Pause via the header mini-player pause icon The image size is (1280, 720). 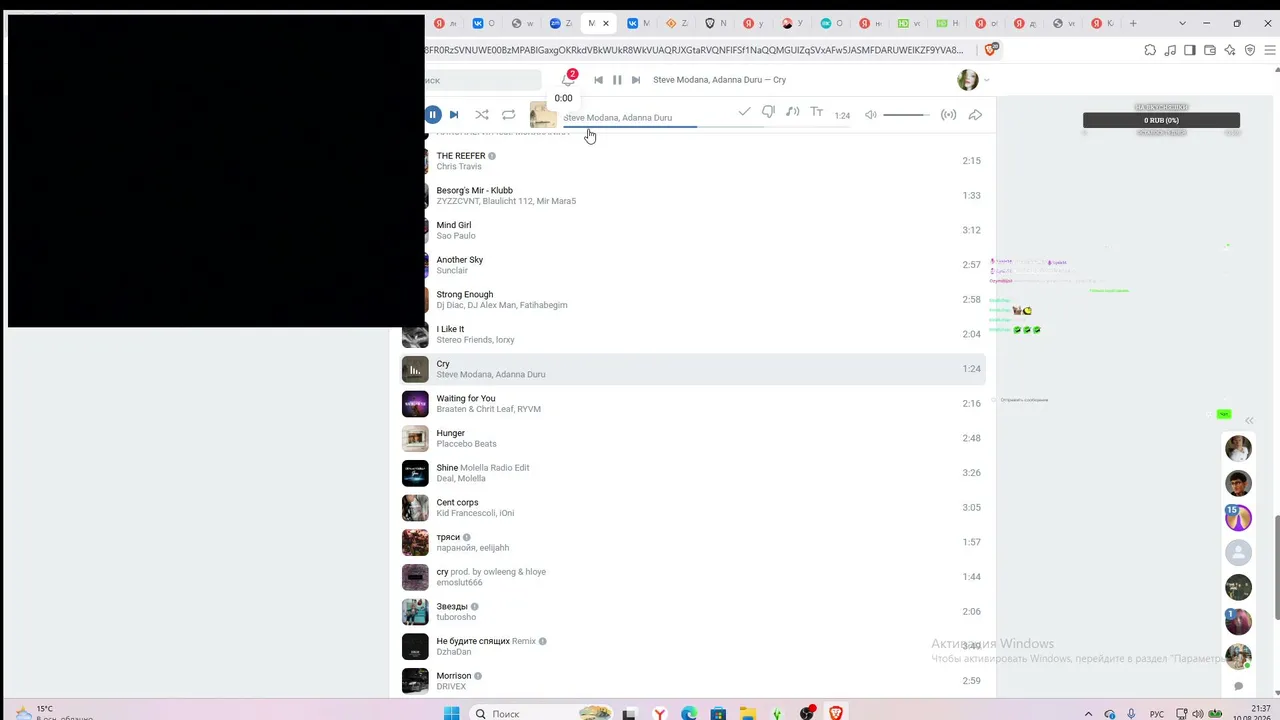tap(617, 80)
